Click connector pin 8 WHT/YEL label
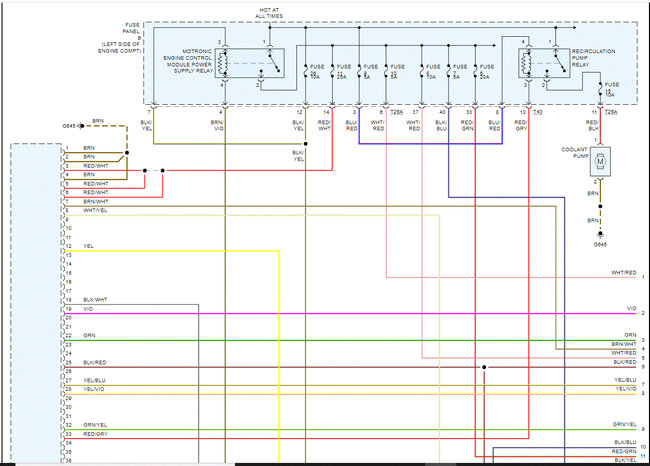This screenshot has height=466, width=650. (95, 210)
